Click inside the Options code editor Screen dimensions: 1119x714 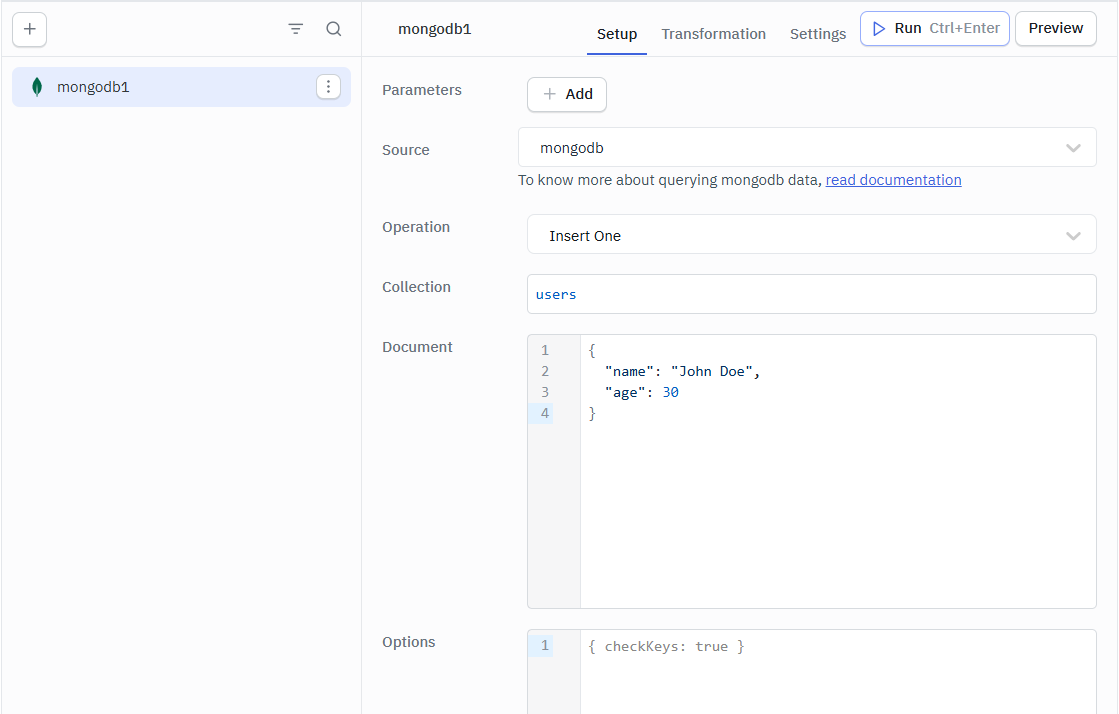click(x=837, y=670)
